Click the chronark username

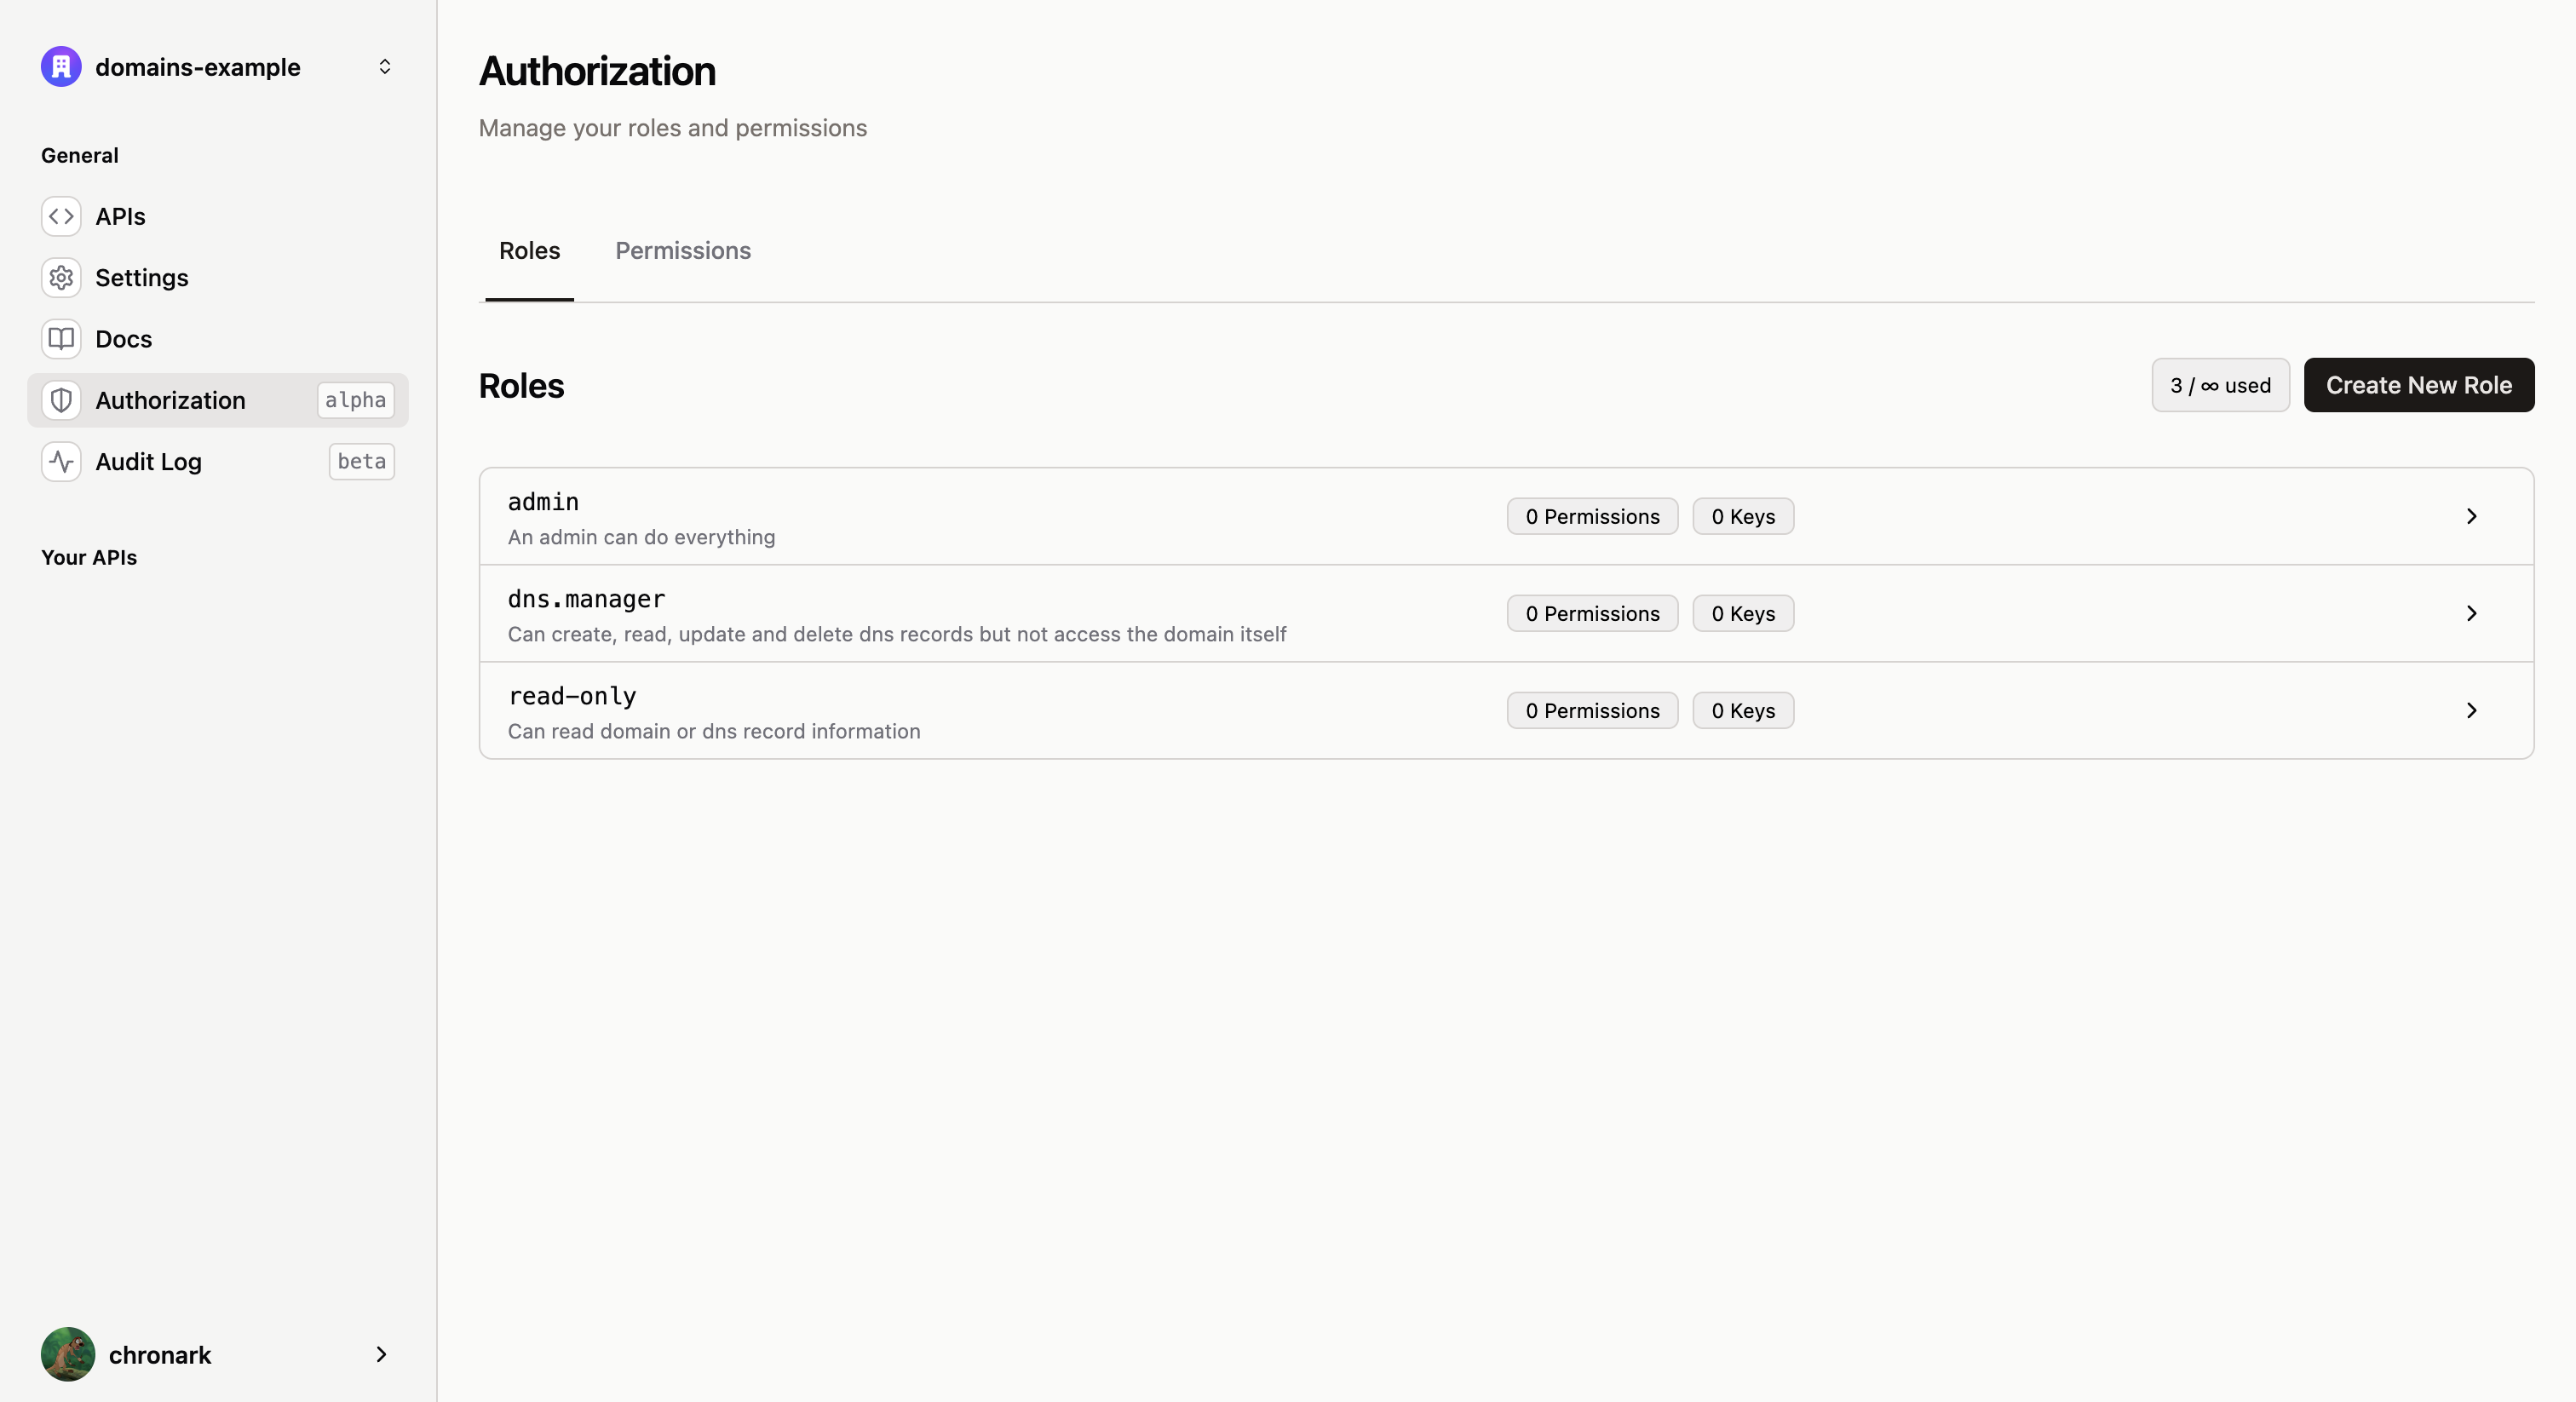tap(160, 1355)
